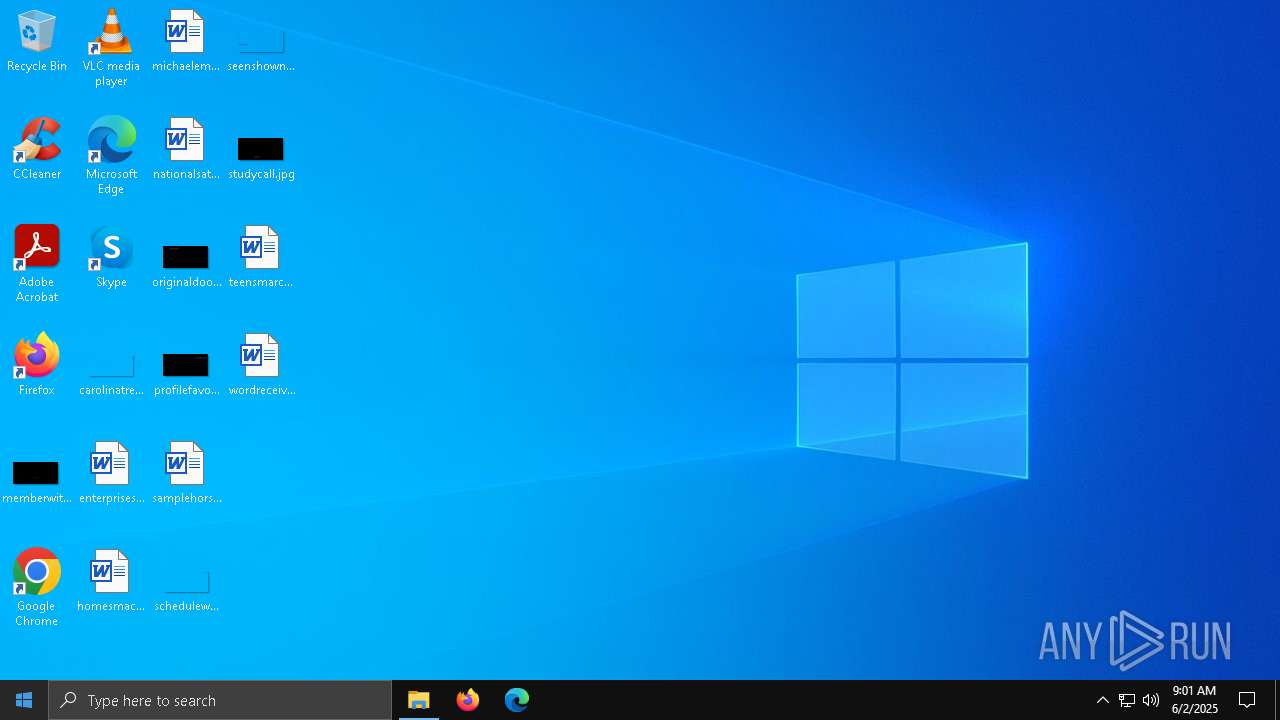This screenshot has width=1280, height=720.
Task: Open the volume control icon
Action: (x=1151, y=700)
